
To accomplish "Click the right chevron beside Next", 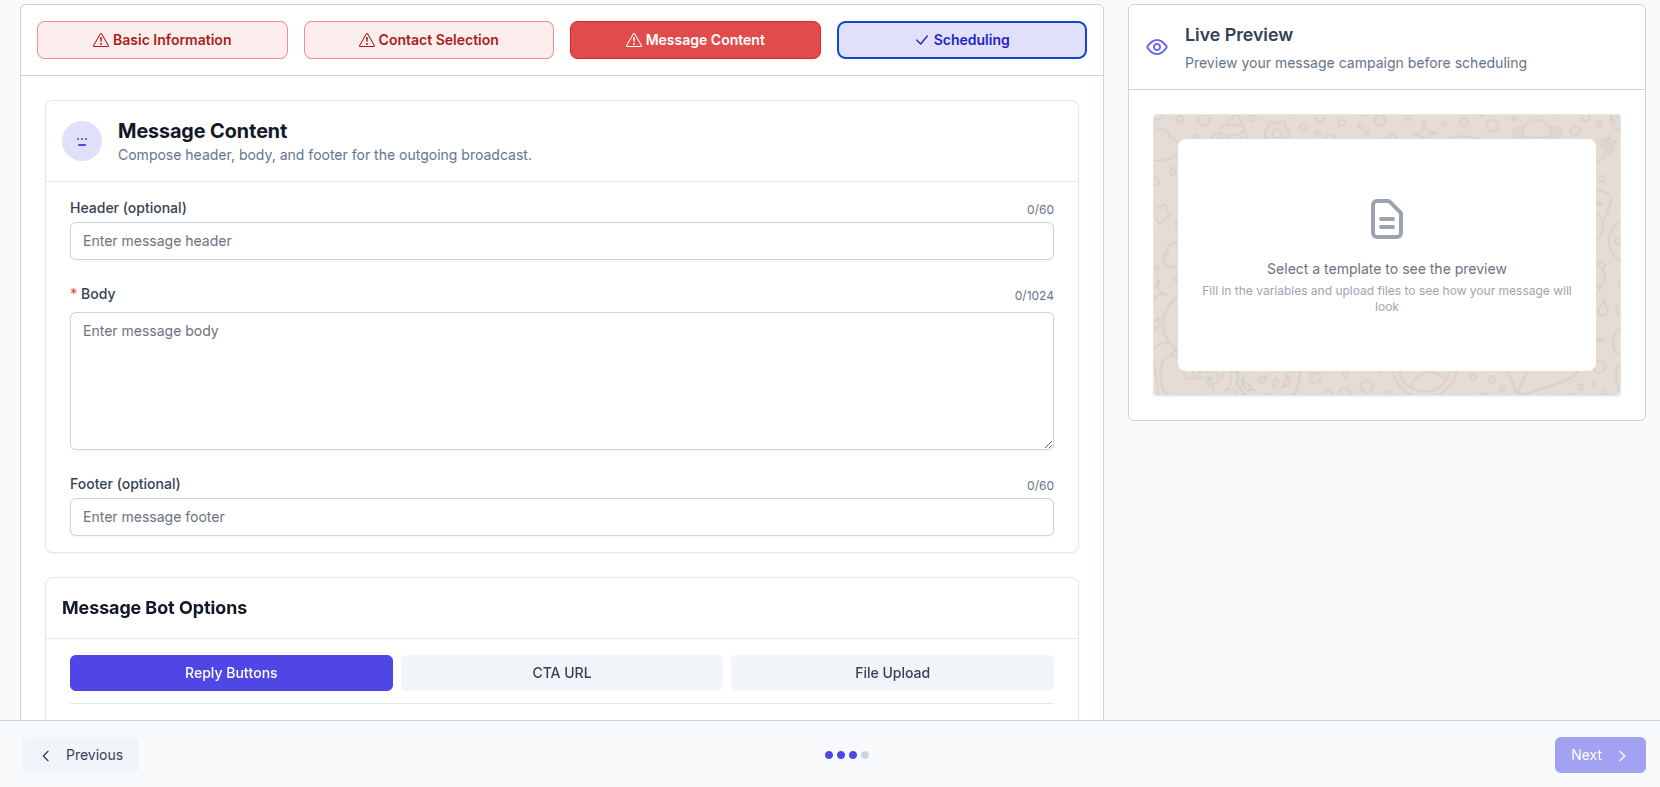I will click(1622, 756).
